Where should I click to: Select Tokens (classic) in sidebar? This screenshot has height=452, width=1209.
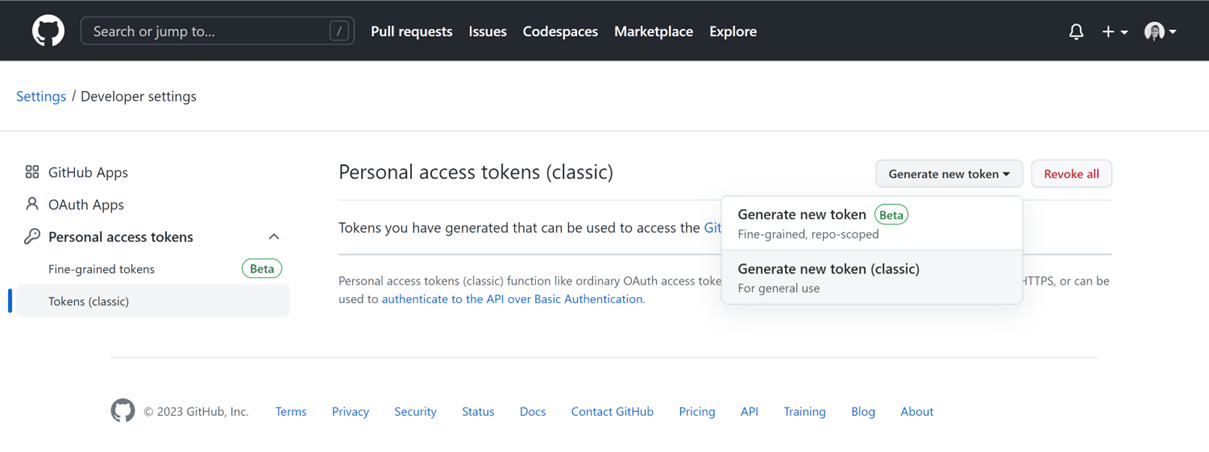153,301
